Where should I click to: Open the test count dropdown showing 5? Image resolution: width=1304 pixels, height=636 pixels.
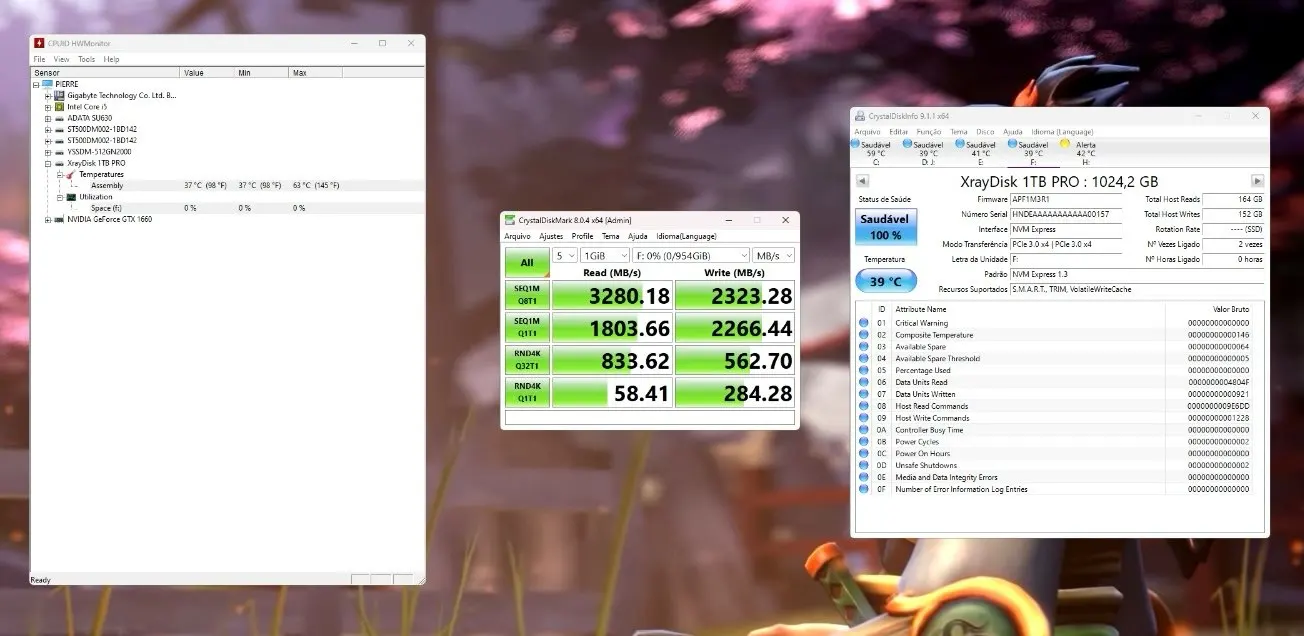pyautogui.click(x=565, y=256)
